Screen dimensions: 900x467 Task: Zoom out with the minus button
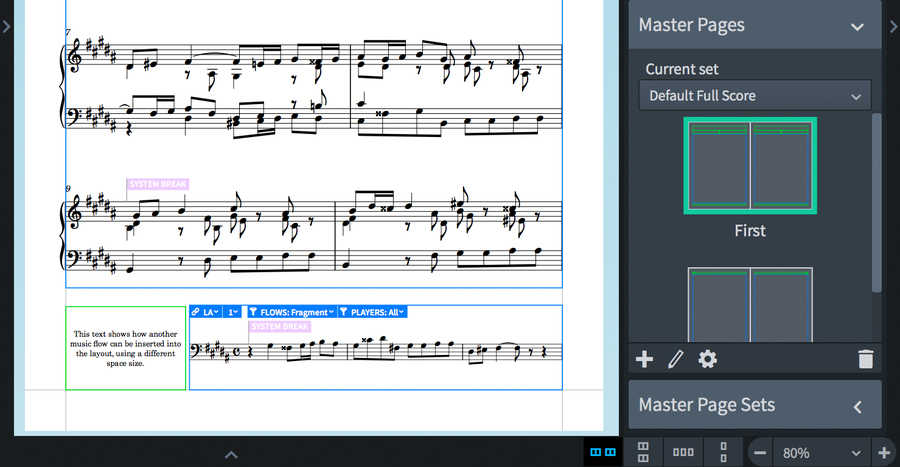760,453
